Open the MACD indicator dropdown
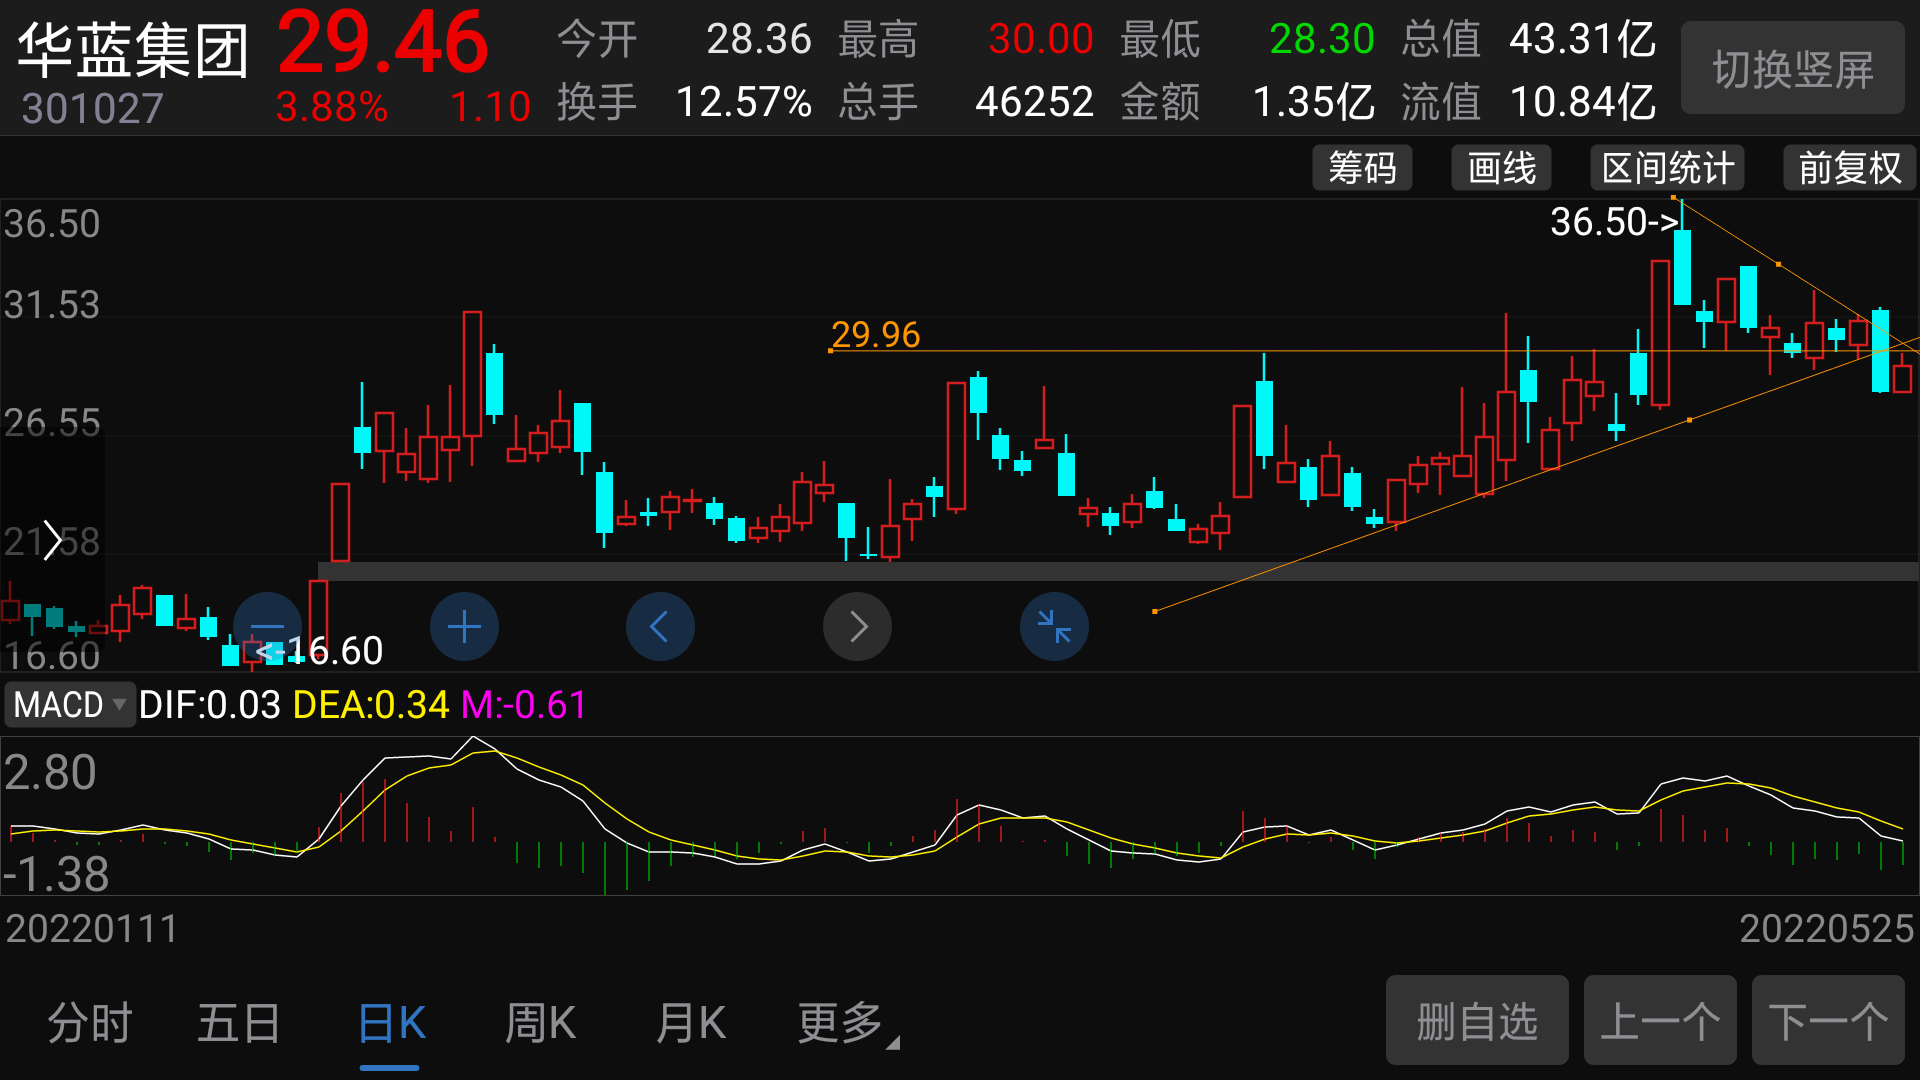This screenshot has width=1920, height=1080. 69,704
